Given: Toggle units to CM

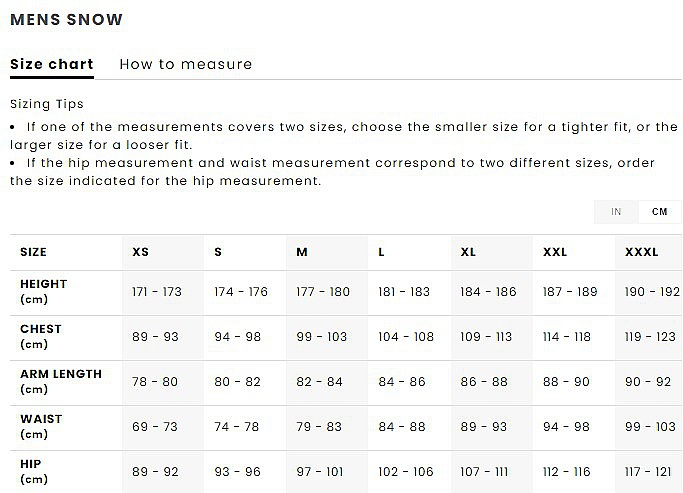Looking at the screenshot, I should point(659,212).
